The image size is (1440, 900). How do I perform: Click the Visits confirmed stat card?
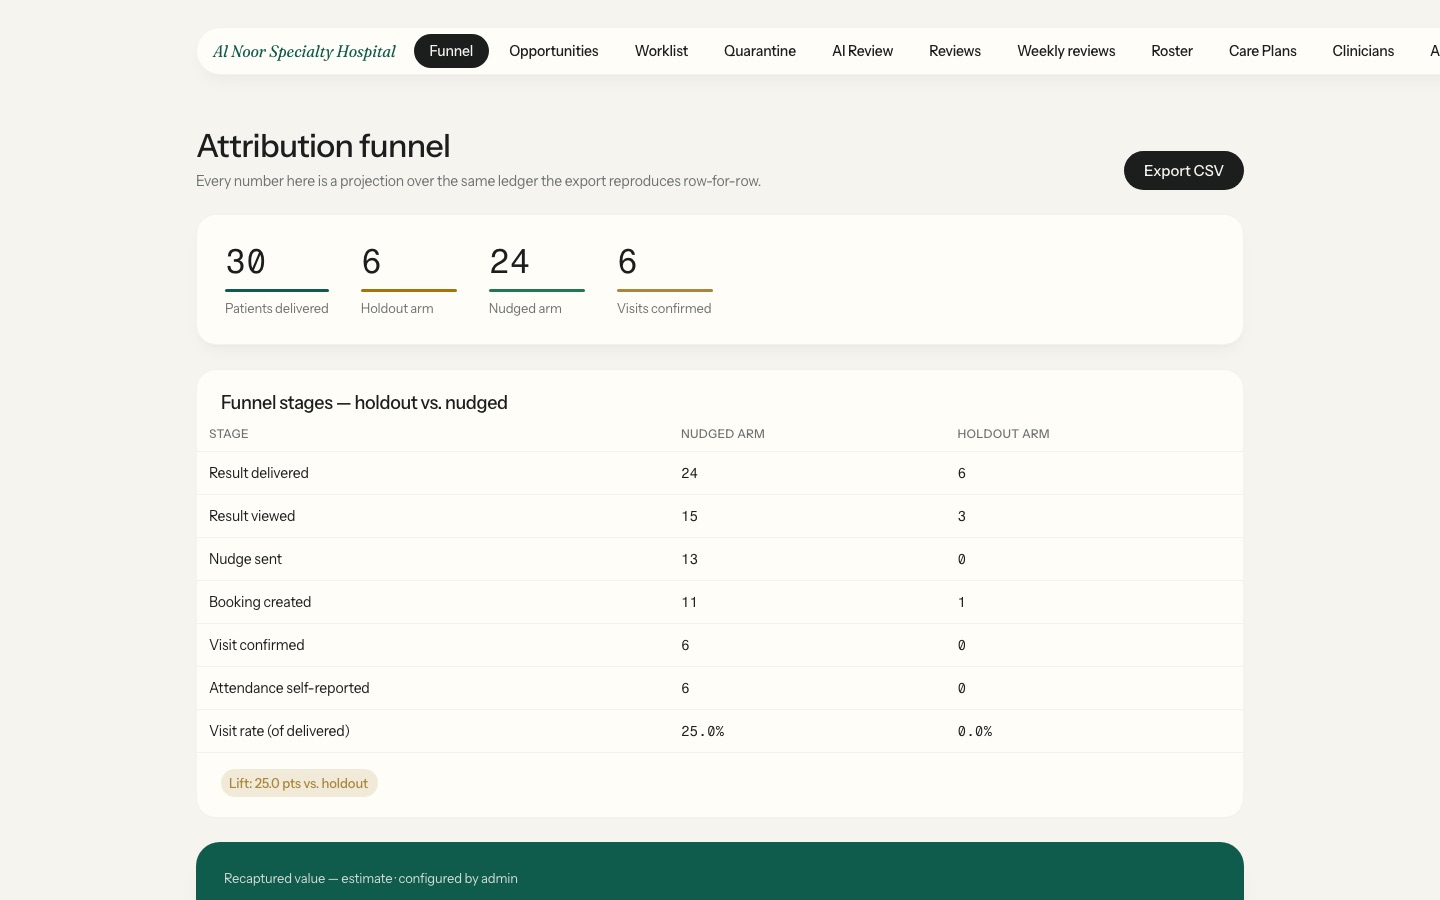tap(665, 280)
